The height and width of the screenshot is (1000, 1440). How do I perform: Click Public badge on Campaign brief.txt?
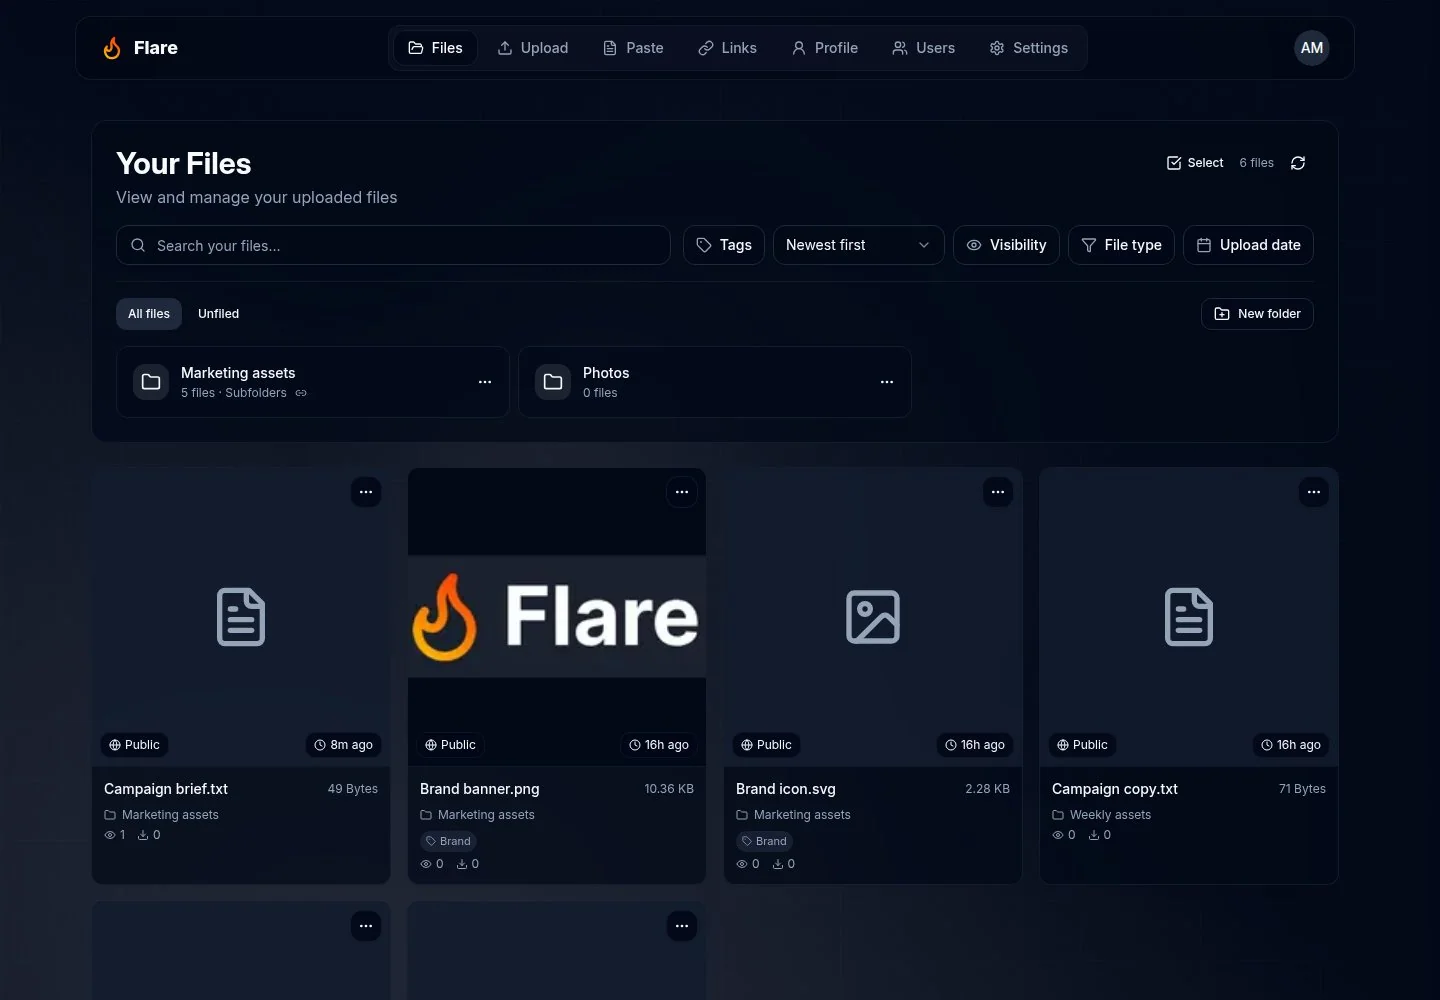coord(134,745)
